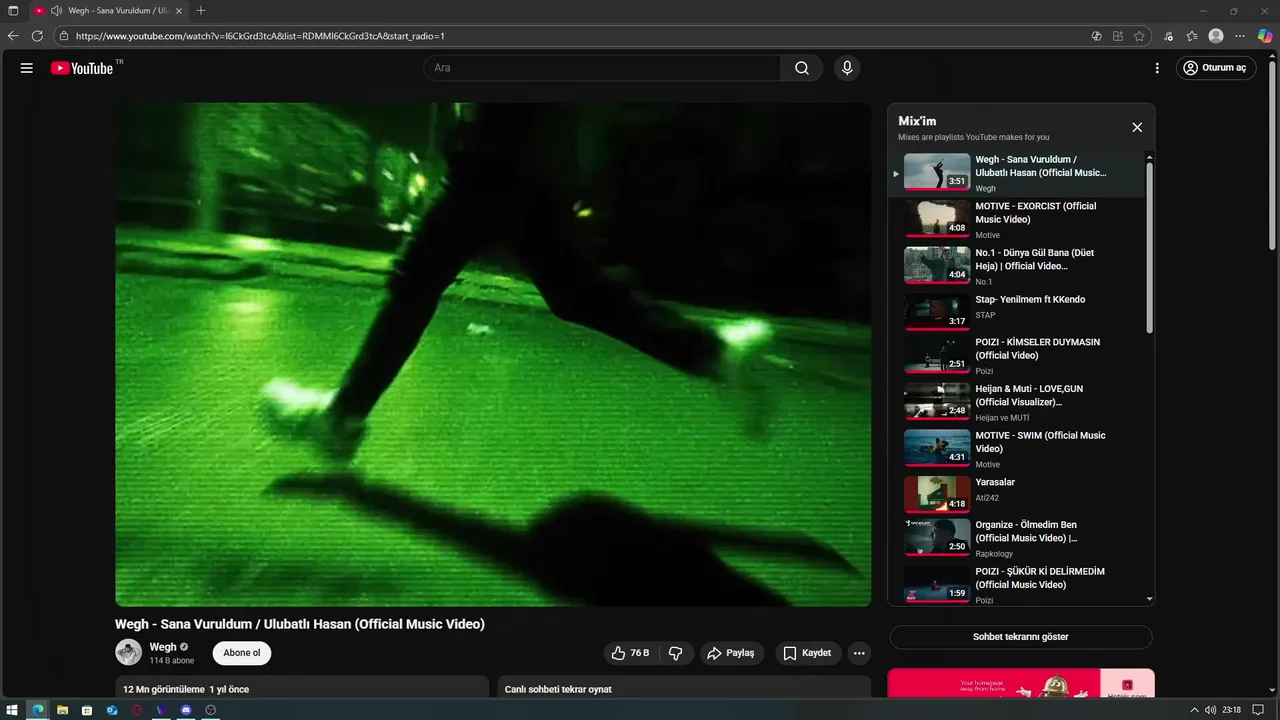
Task: Save the video using Kaydet button
Action: [807, 653]
